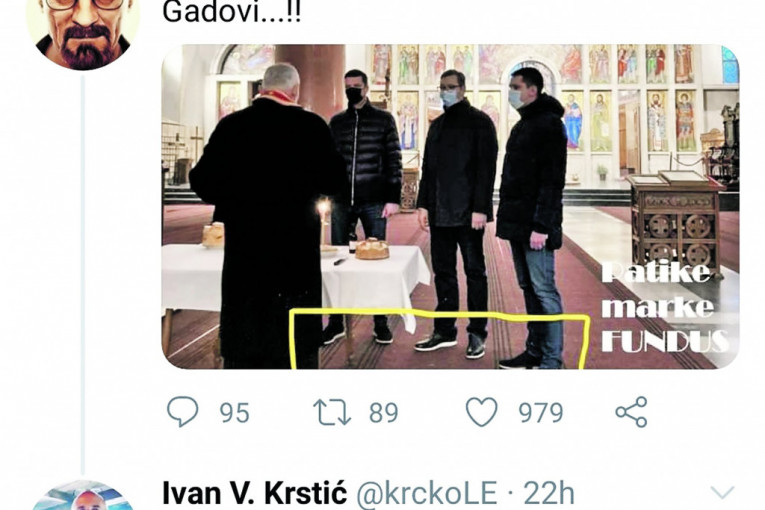
Task: Open the "Gadovi...!!" tweet text
Action: pos(231,12)
